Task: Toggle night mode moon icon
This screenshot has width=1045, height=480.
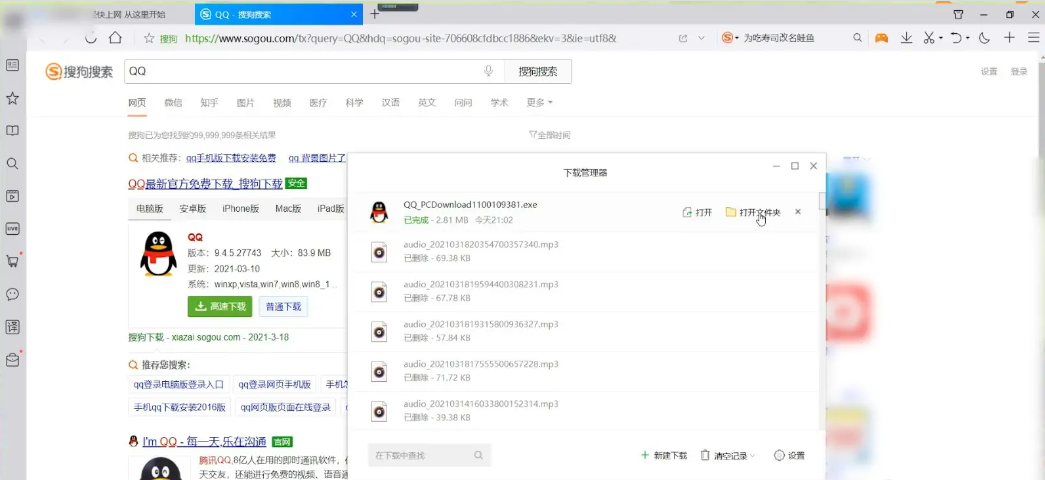Action: (x=984, y=38)
